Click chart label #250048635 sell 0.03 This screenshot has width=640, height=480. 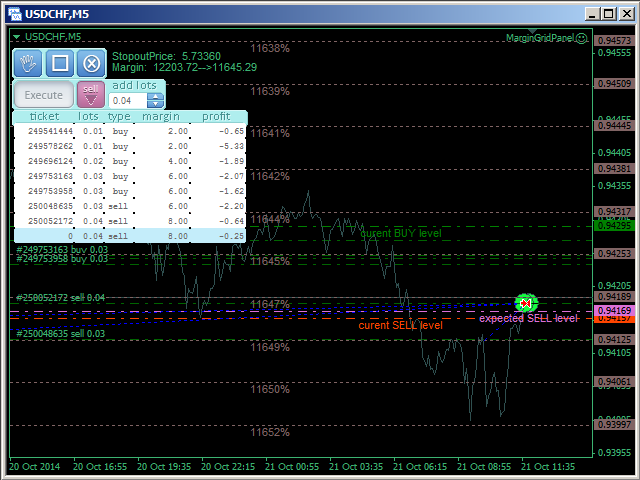point(60,334)
